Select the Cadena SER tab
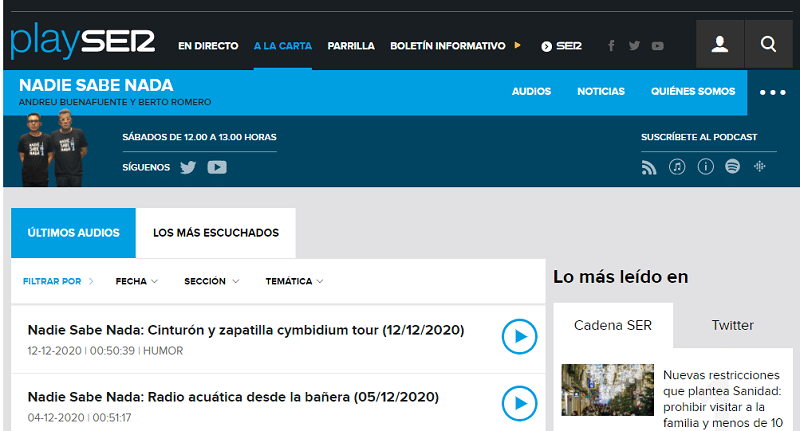 click(x=613, y=325)
